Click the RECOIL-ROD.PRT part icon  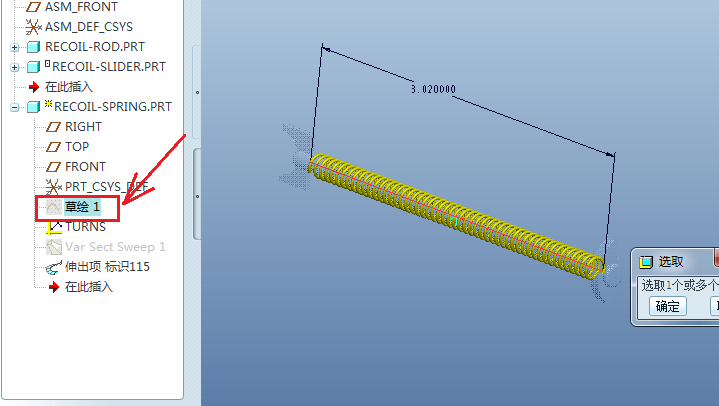[x=33, y=47]
